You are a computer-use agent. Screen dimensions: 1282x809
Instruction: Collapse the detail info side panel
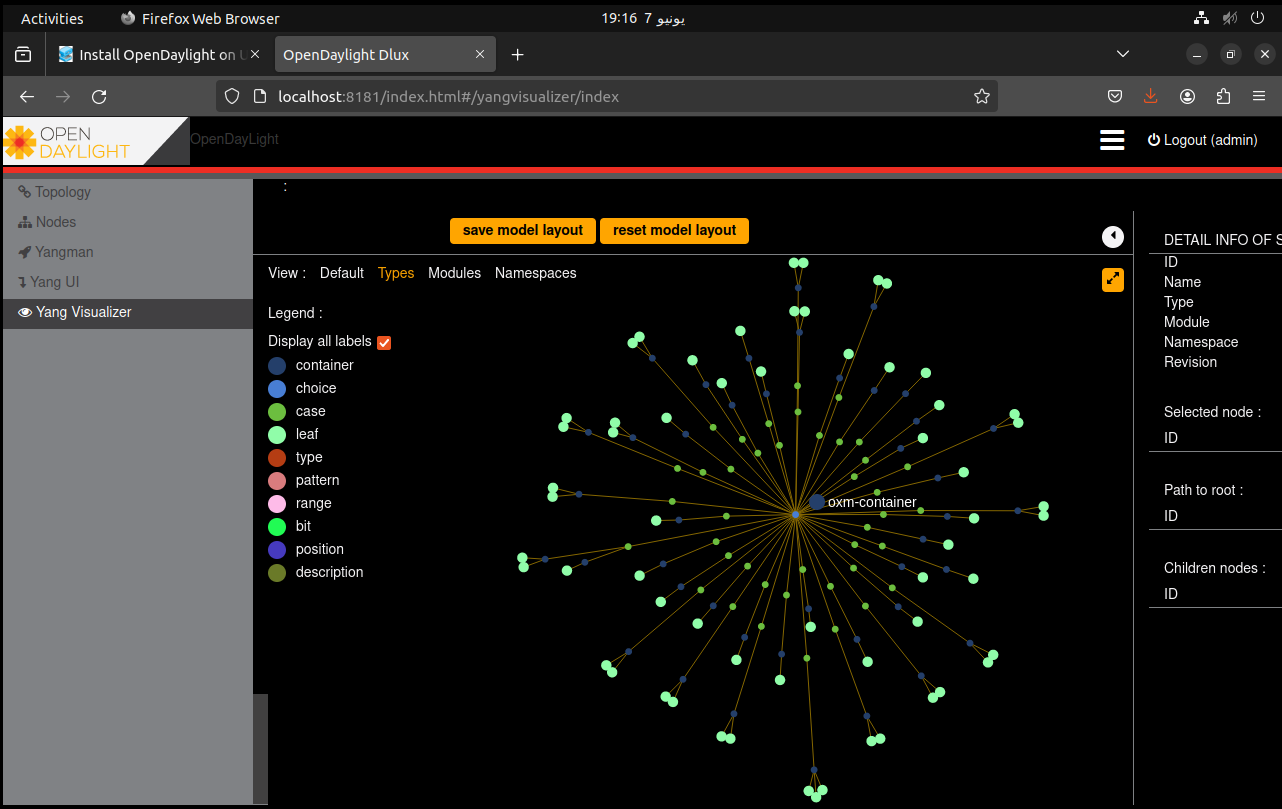click(x=1113, y=237)
